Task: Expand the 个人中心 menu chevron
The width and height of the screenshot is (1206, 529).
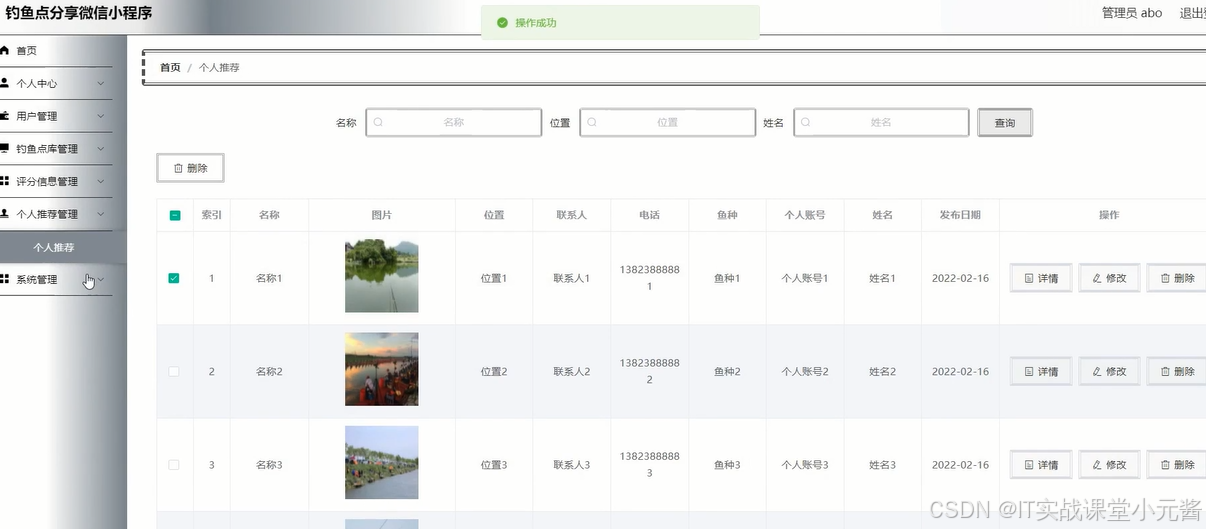Action: [101, 83]
